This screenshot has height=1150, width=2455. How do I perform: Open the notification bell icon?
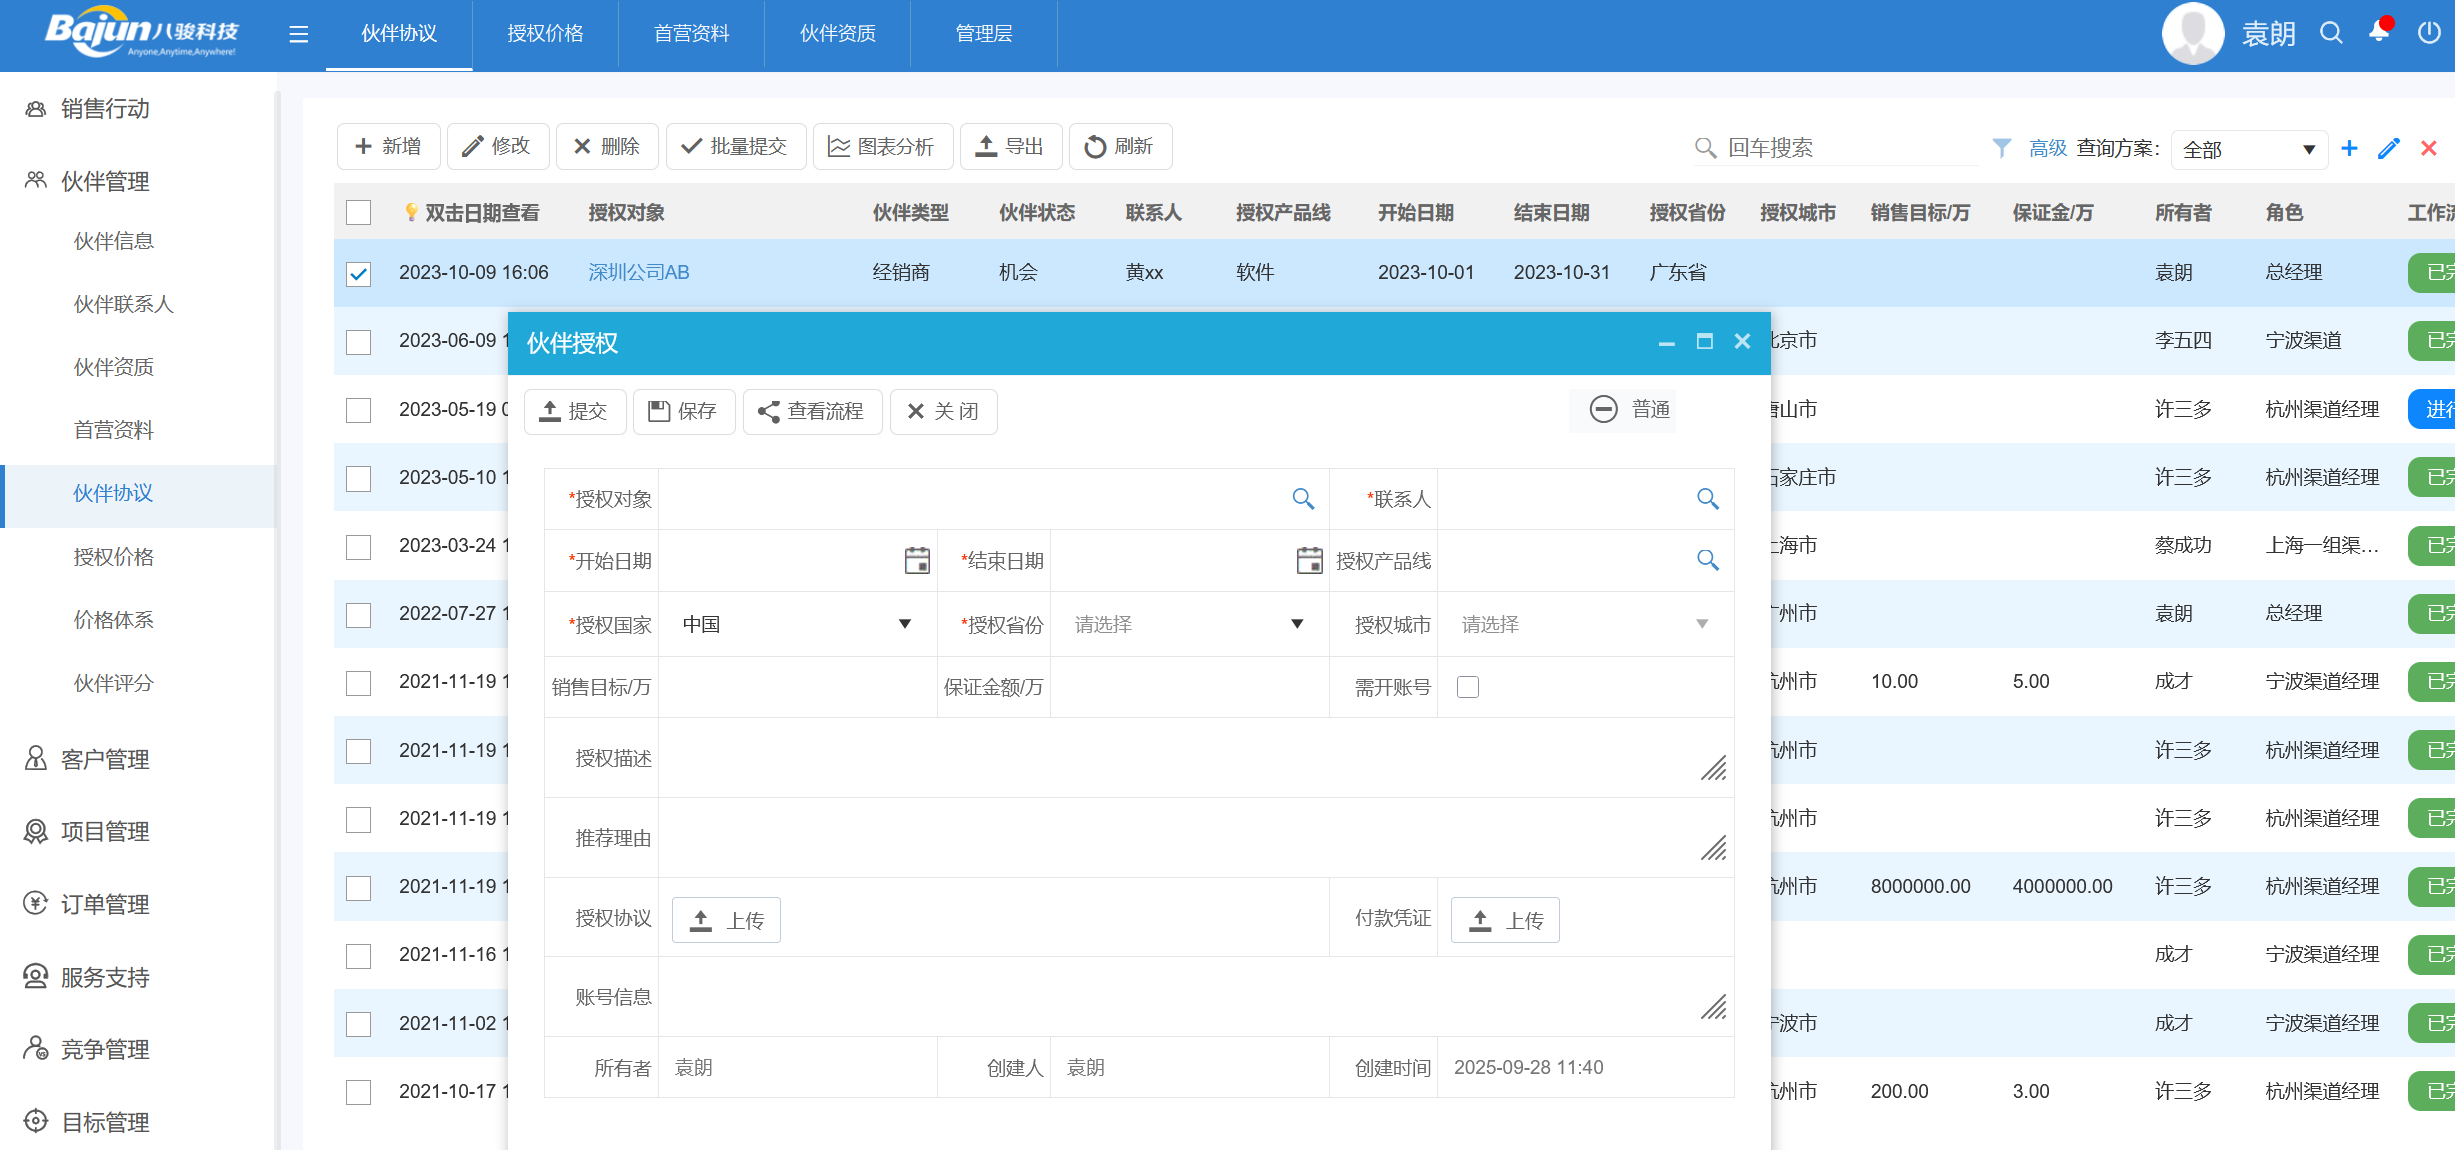(2379, 33)
